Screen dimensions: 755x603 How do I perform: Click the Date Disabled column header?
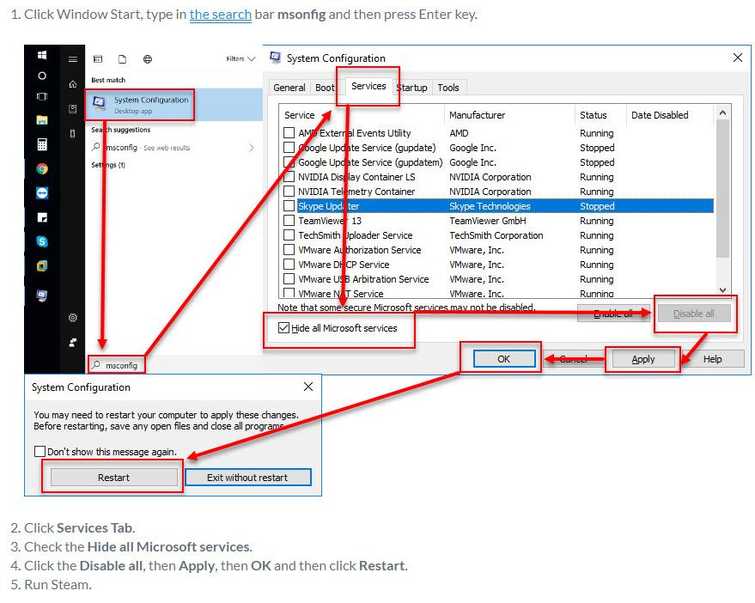(670, 115)
